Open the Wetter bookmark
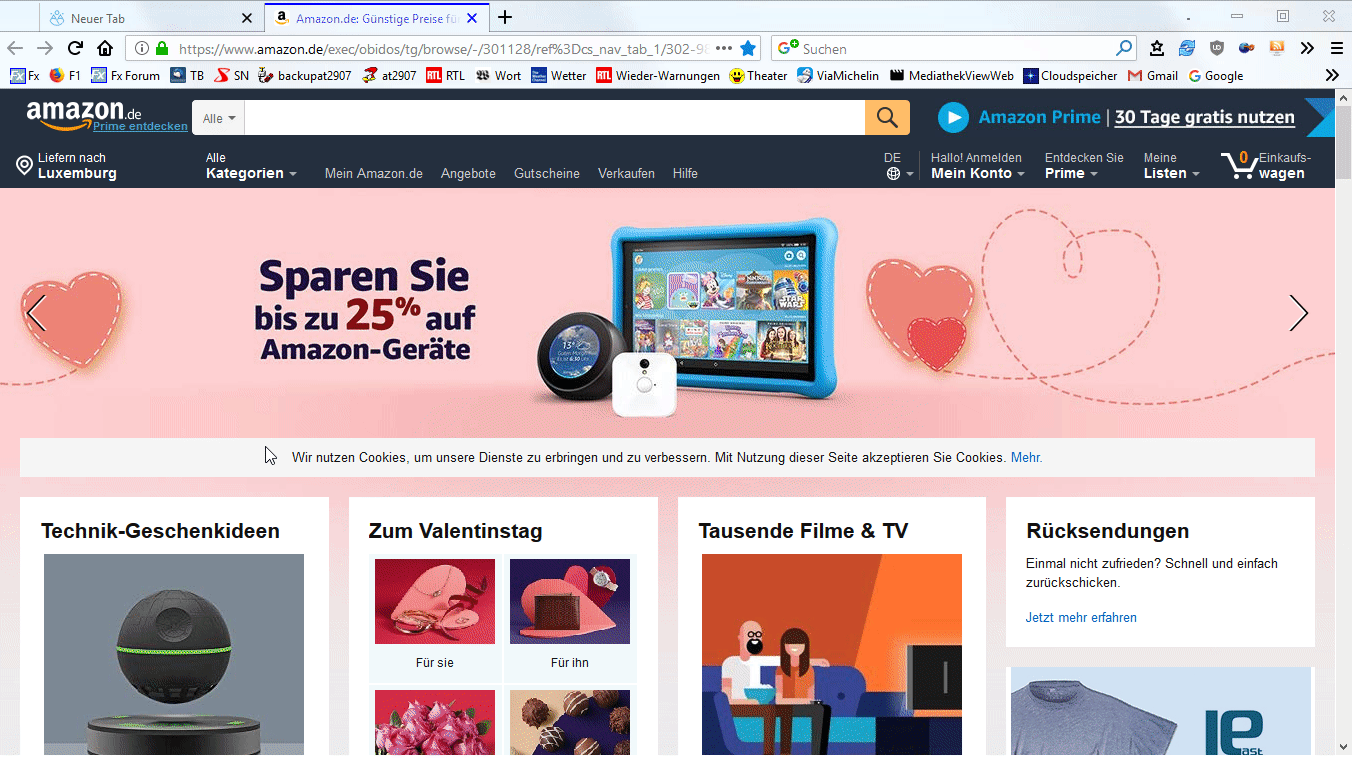Image resolution: width=1352 pixels, height=774 pixels. point(558,75)
